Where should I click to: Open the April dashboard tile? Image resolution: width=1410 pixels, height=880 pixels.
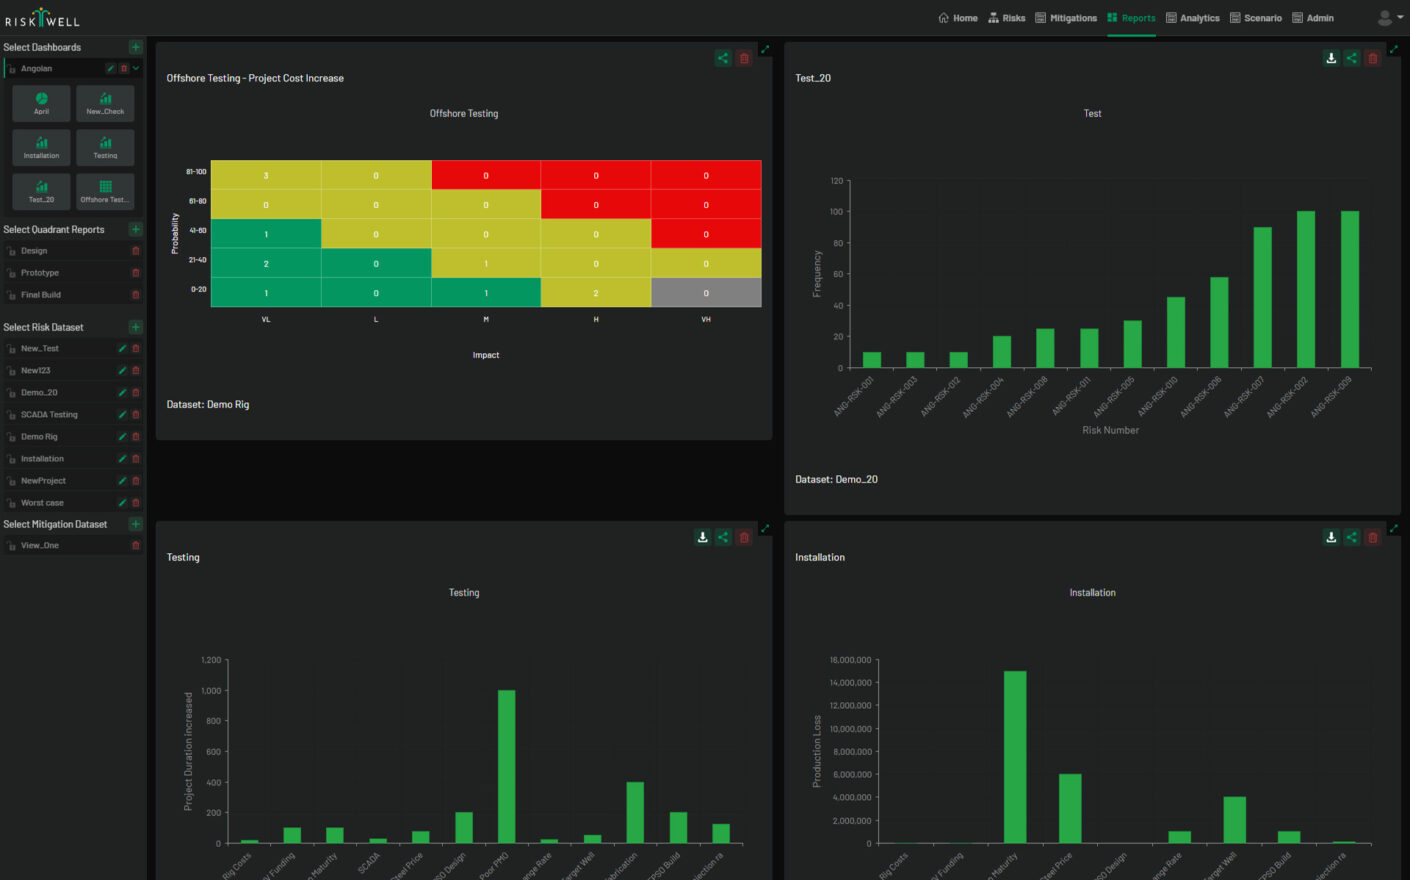click(x=42, y=104)
